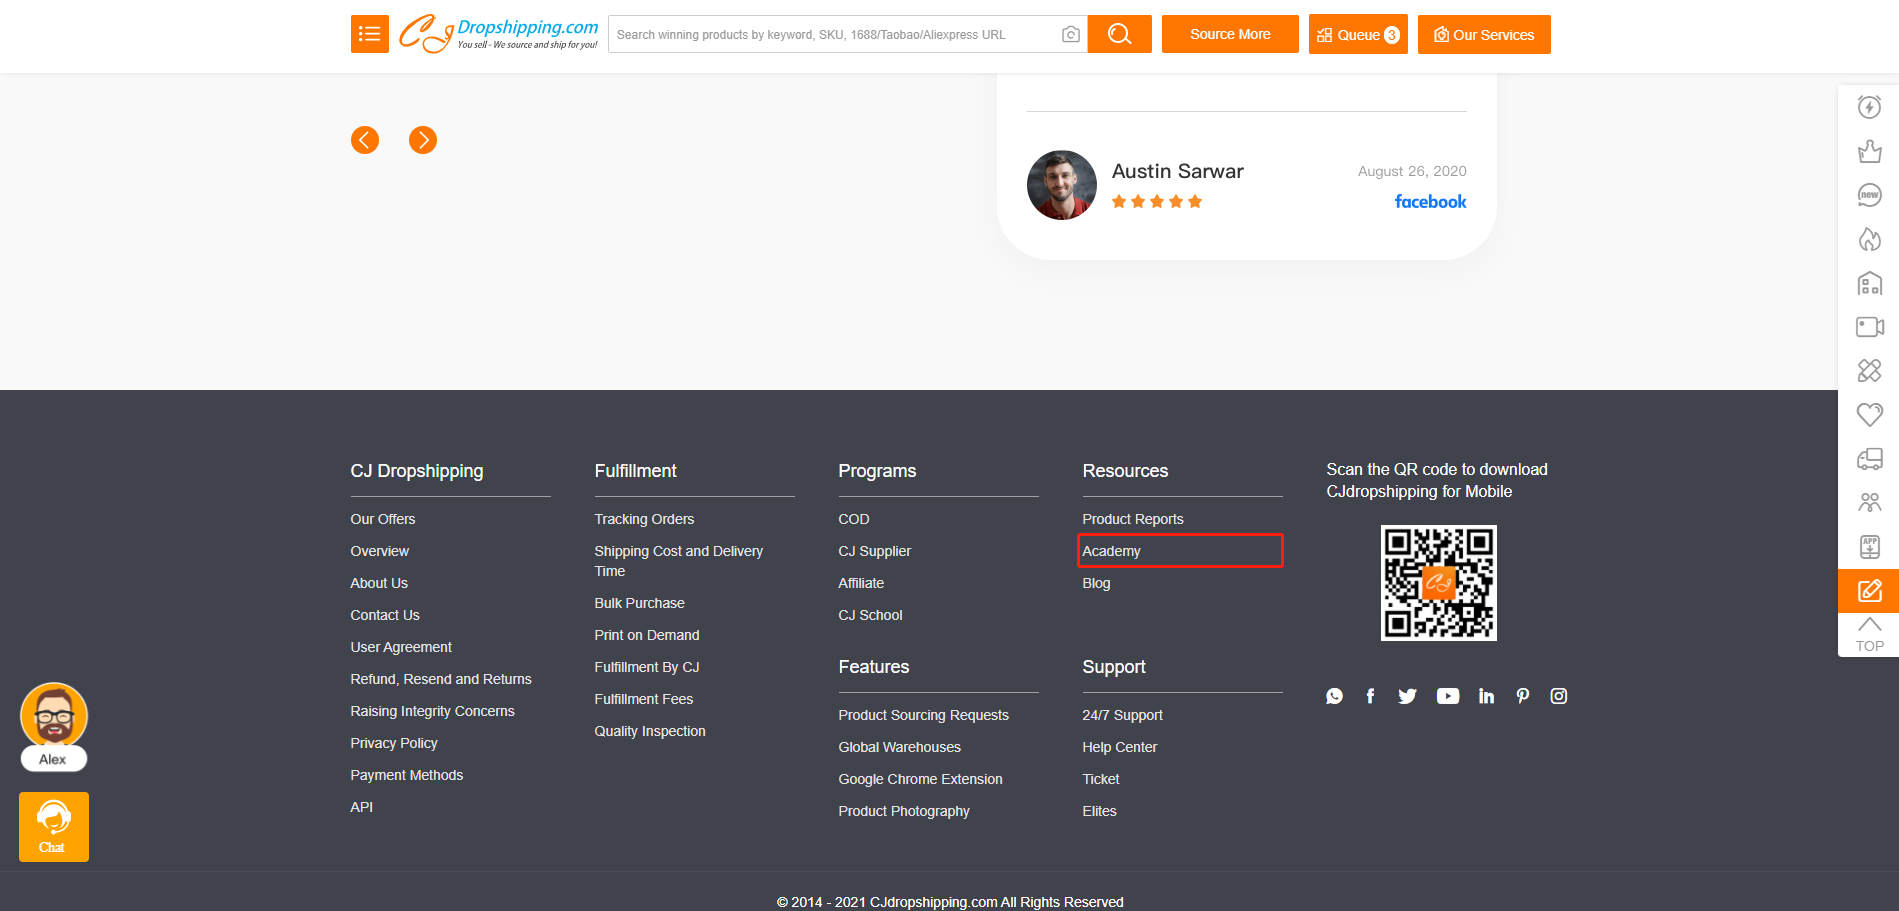Click the Help Center footer link
The image size is (1899, 911).
(x=1119, y=747)
